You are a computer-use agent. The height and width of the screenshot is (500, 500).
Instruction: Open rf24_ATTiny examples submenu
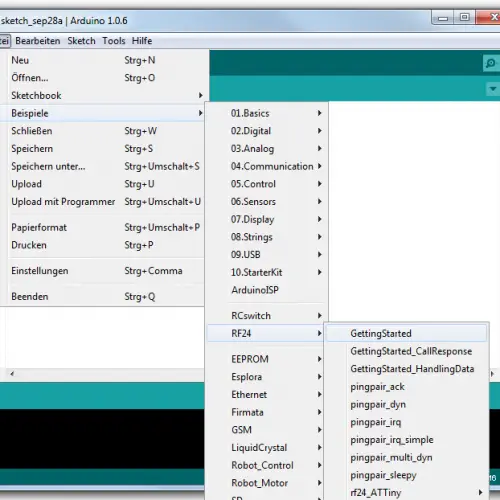pyautogui.click(x=406, y=492)
